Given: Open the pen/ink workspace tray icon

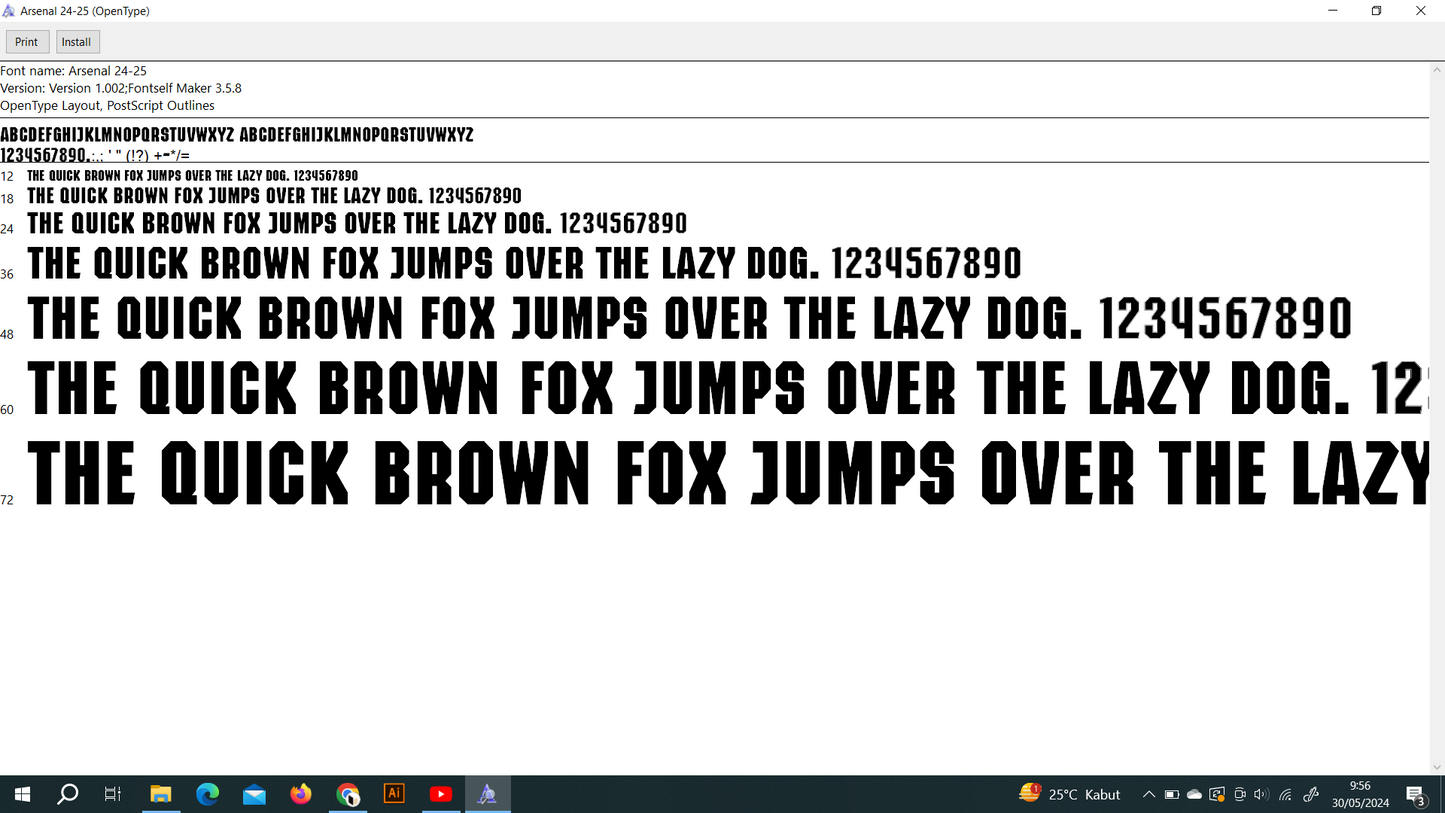Looking at the screenshot, I should tap(1311, 795).
